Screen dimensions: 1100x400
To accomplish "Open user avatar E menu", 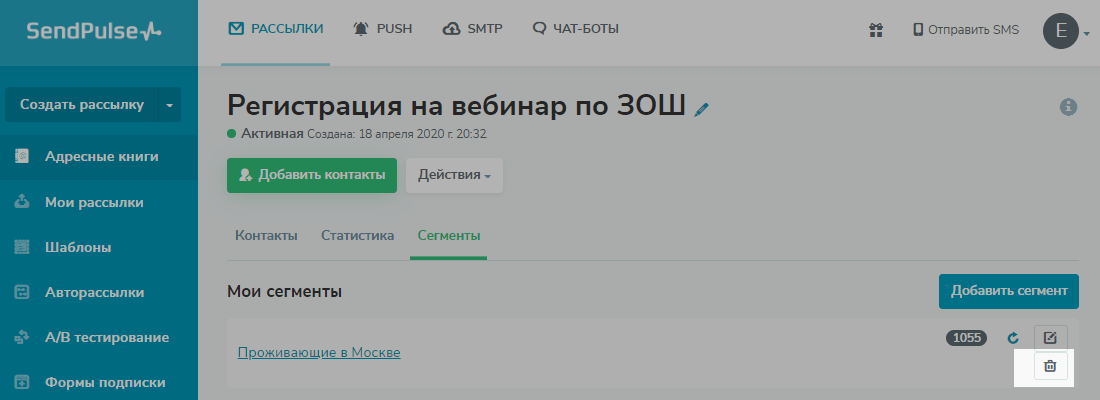I will point(1061,31).
